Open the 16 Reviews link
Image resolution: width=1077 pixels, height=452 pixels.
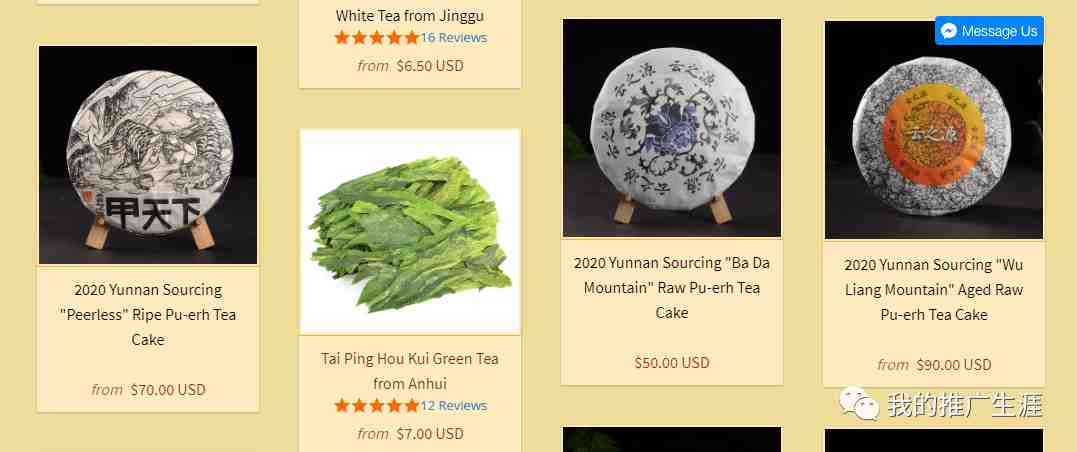[454, 38]
